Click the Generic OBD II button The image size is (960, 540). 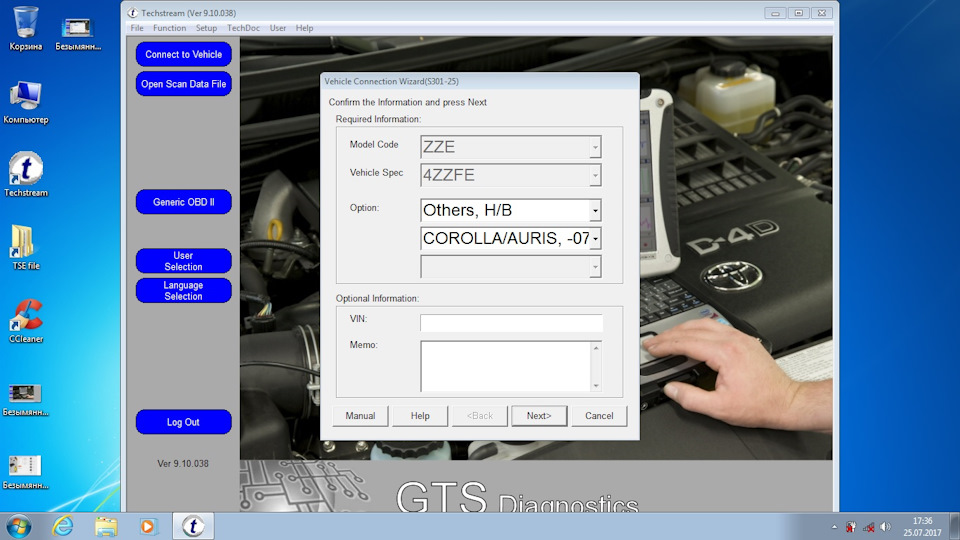(x=184, y=202)
